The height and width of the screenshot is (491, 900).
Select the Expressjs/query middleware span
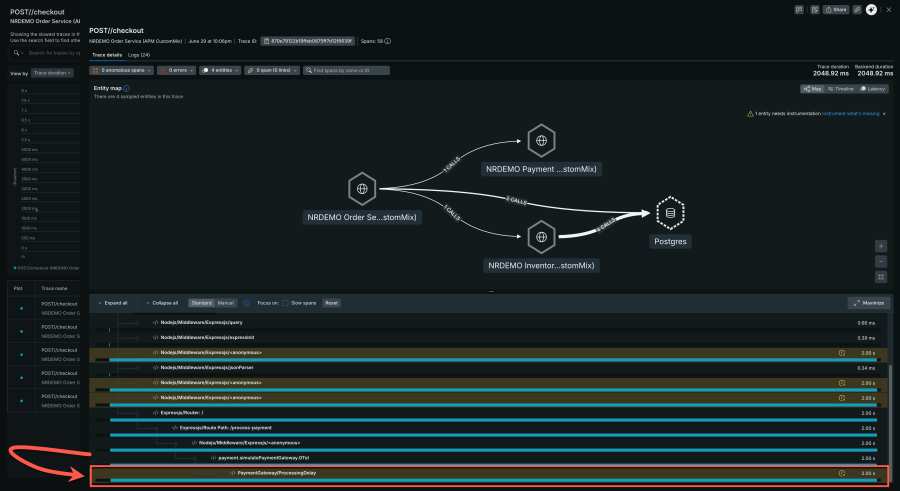click(x=488, y=323)
